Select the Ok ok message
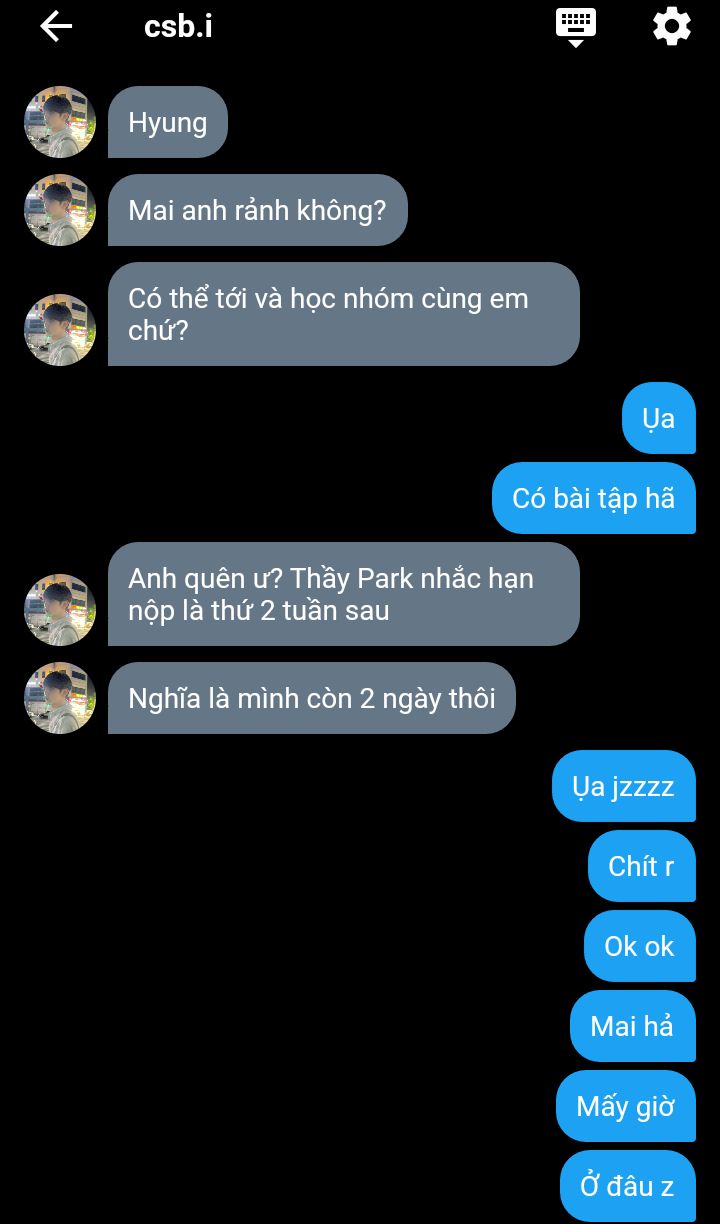The width and height of the screenshot is (720, 1224). (x=640, y=946)
